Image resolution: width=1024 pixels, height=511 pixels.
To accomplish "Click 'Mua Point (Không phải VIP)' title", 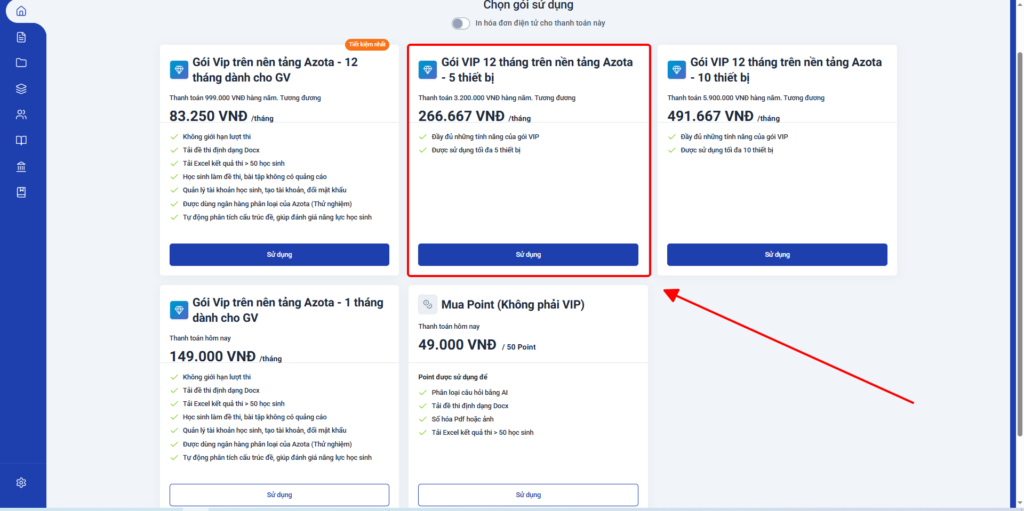I will [x=513, y=305].
